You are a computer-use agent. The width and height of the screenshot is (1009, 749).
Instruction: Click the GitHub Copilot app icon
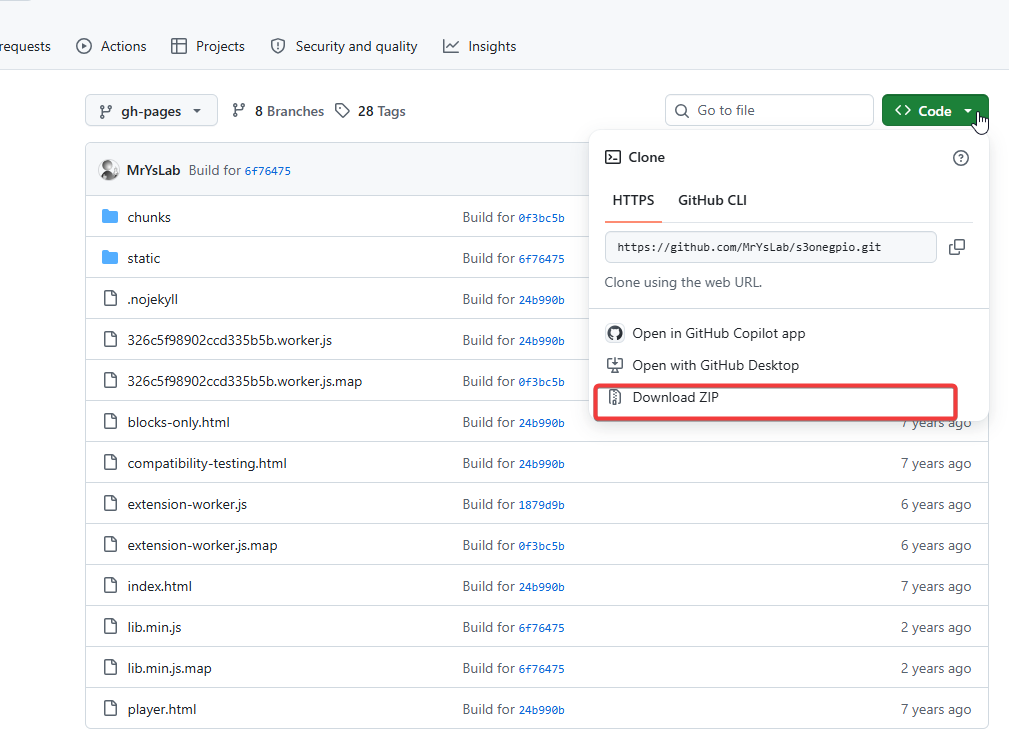615,333
